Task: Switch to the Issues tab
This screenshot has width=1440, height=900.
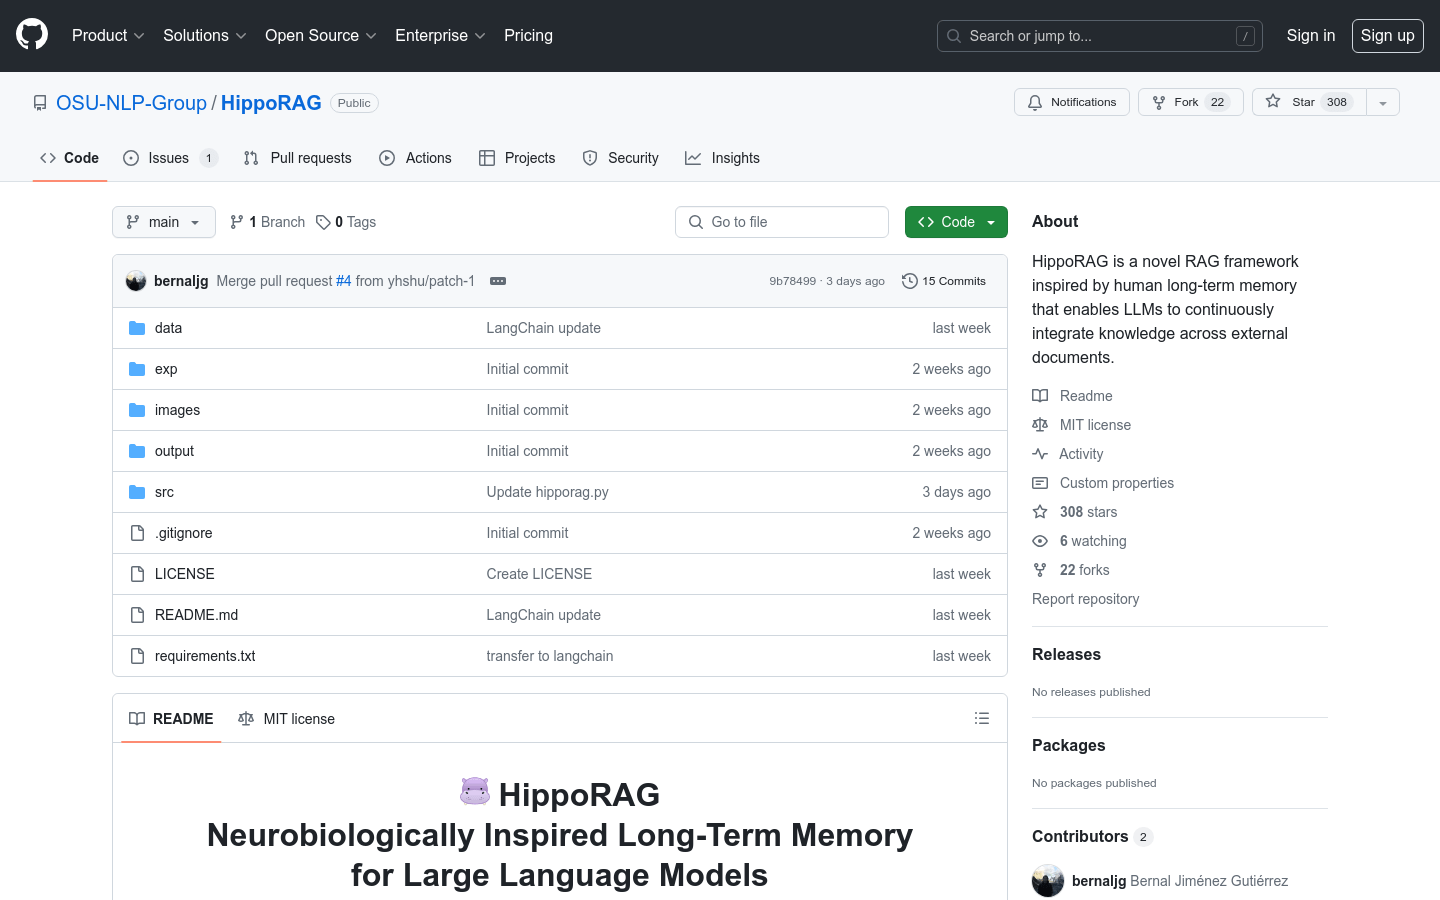Action: (170, 158)
